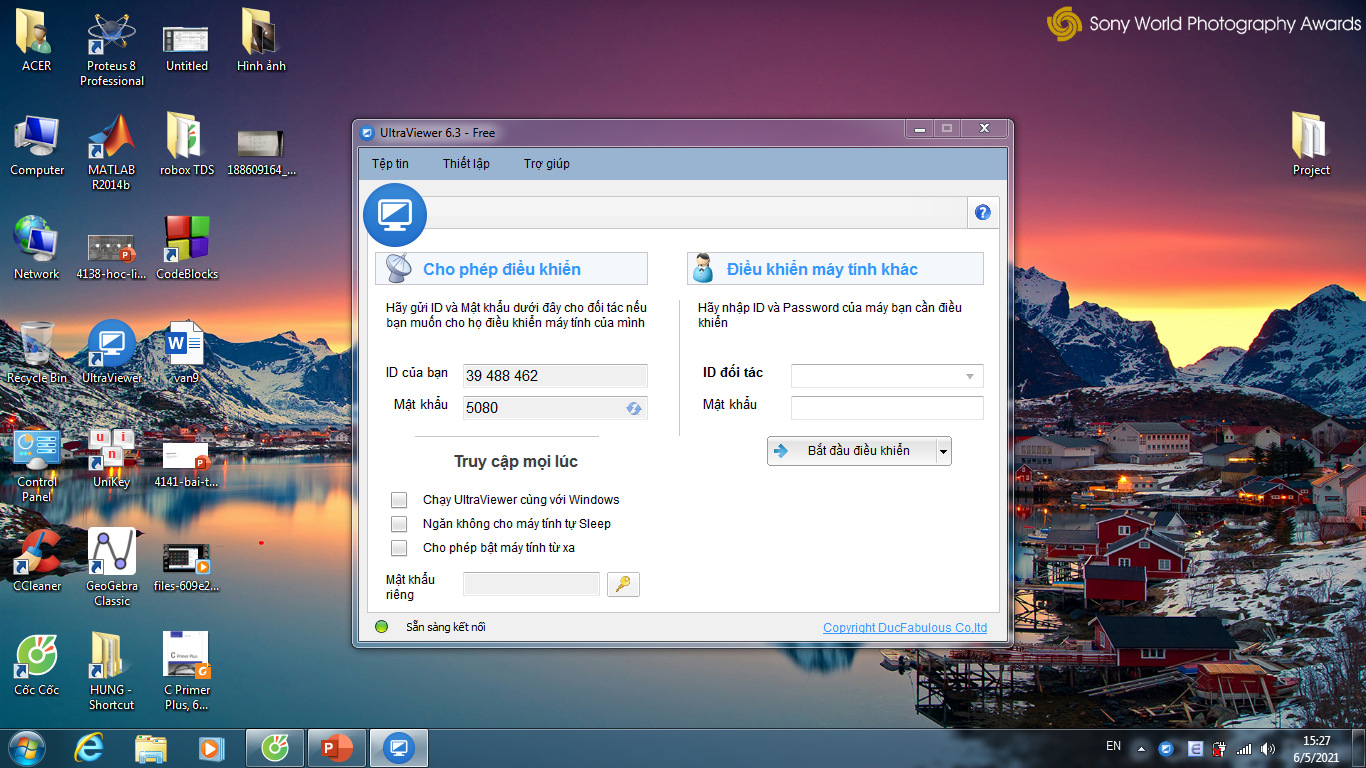The image size is (1366, 768).
Task: Click the ID của bạn field 39 488 462
Action: point(555,376)
